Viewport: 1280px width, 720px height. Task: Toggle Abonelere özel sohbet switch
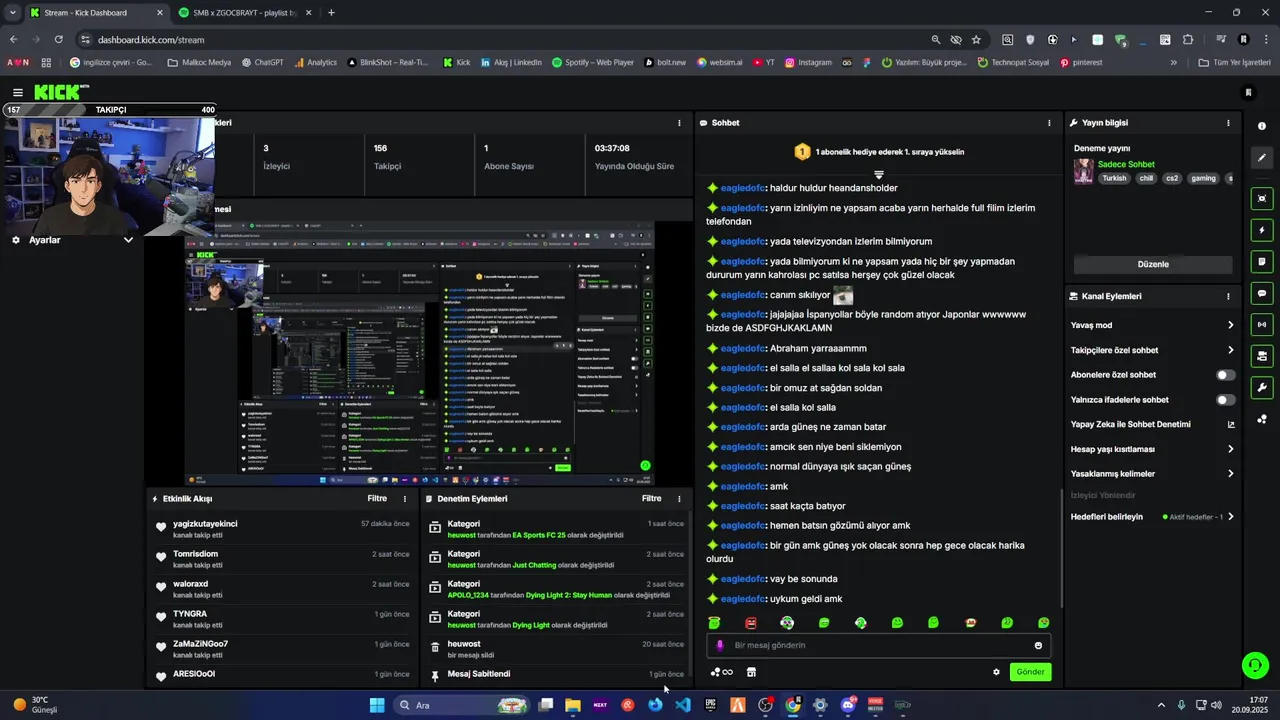point(1225,375)
